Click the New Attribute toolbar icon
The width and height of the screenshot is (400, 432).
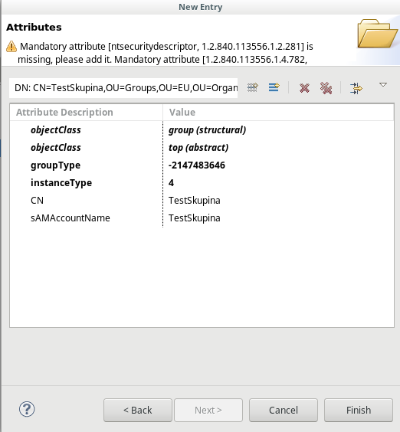coord(252,88)
